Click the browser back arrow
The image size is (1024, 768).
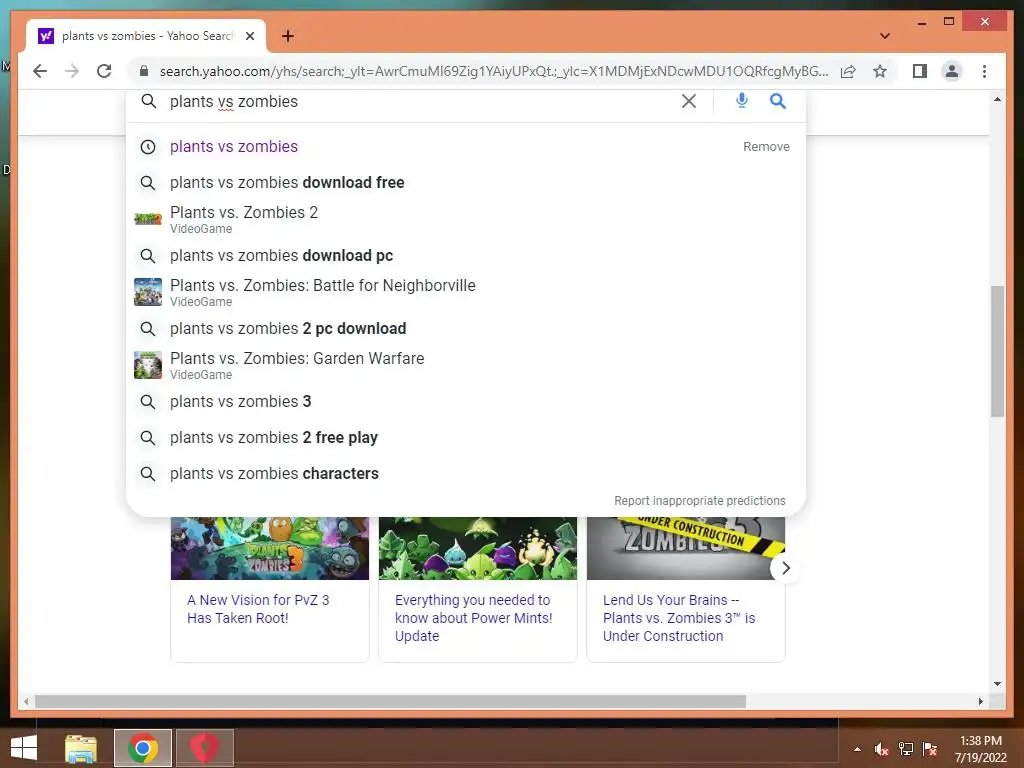coord(40,71)
